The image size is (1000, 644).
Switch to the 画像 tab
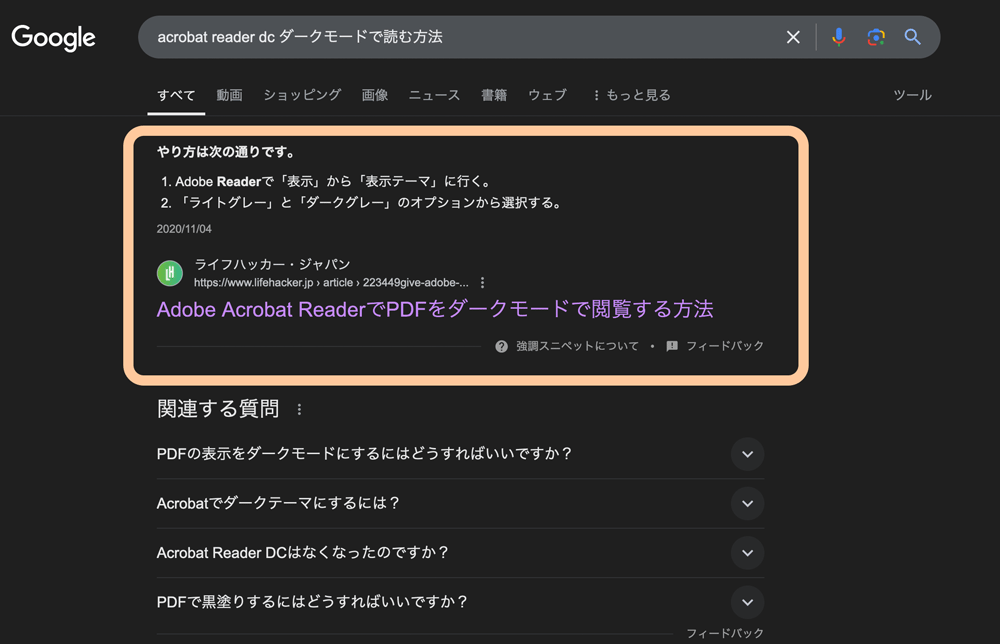[x=375, y=95]
